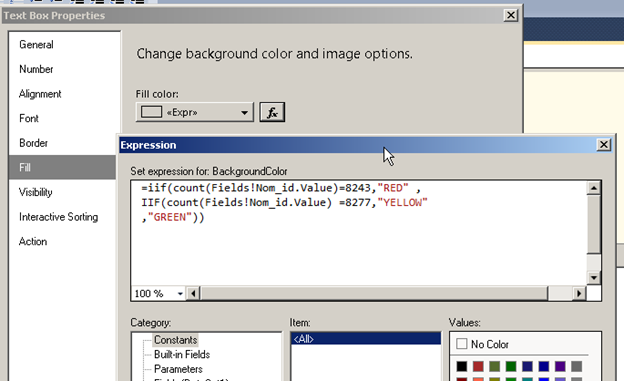This screenshot has height=381, width=624.
Task: Open the Fill color dropdown
Action: (195, 112)
